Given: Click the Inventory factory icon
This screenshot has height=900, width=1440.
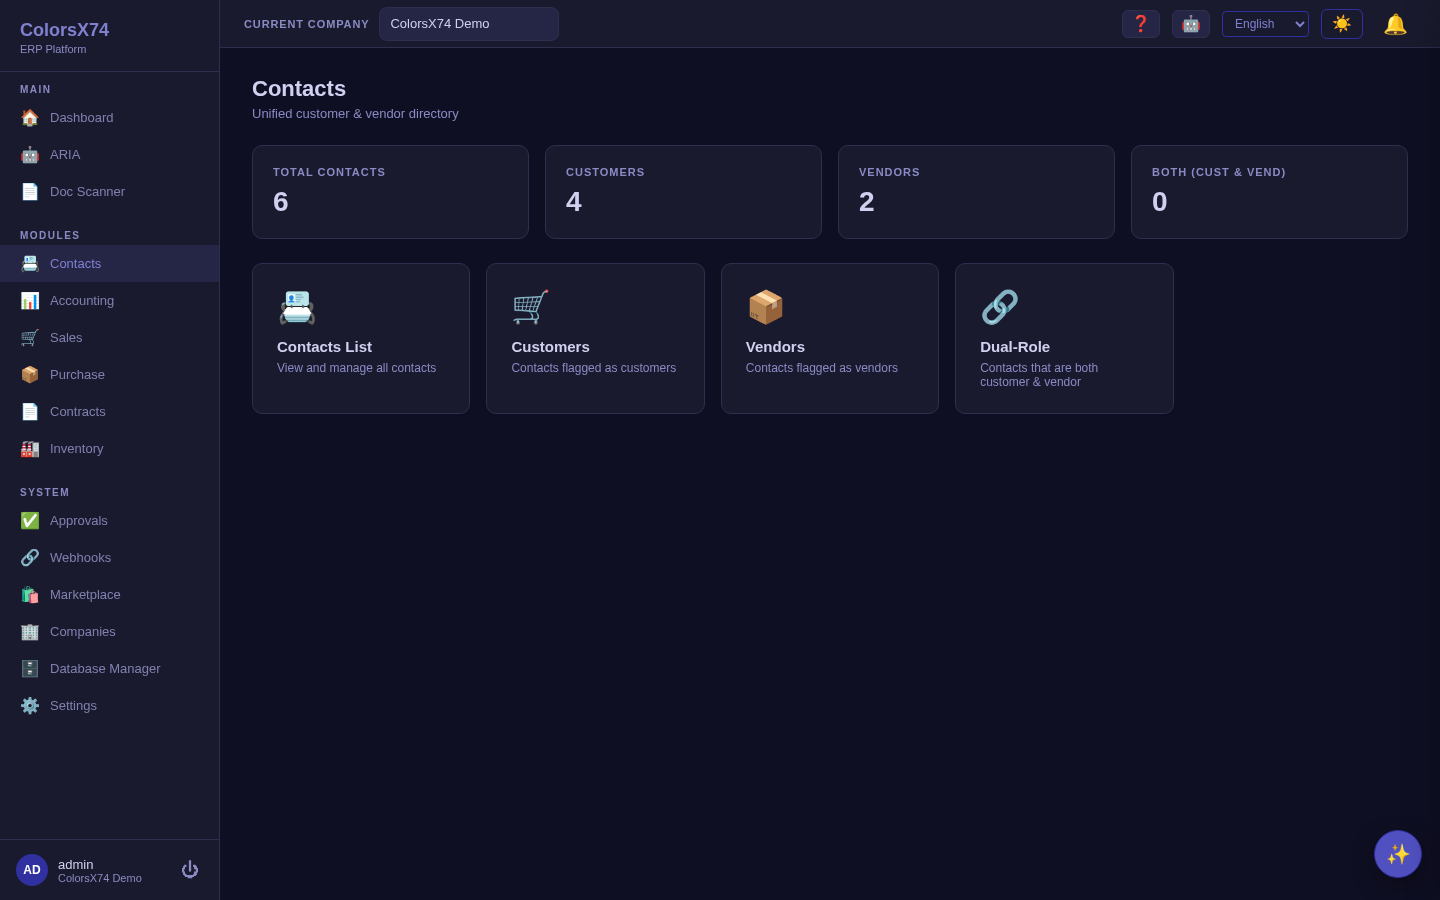Looking at the screenshot, I should tap(30, 449).
